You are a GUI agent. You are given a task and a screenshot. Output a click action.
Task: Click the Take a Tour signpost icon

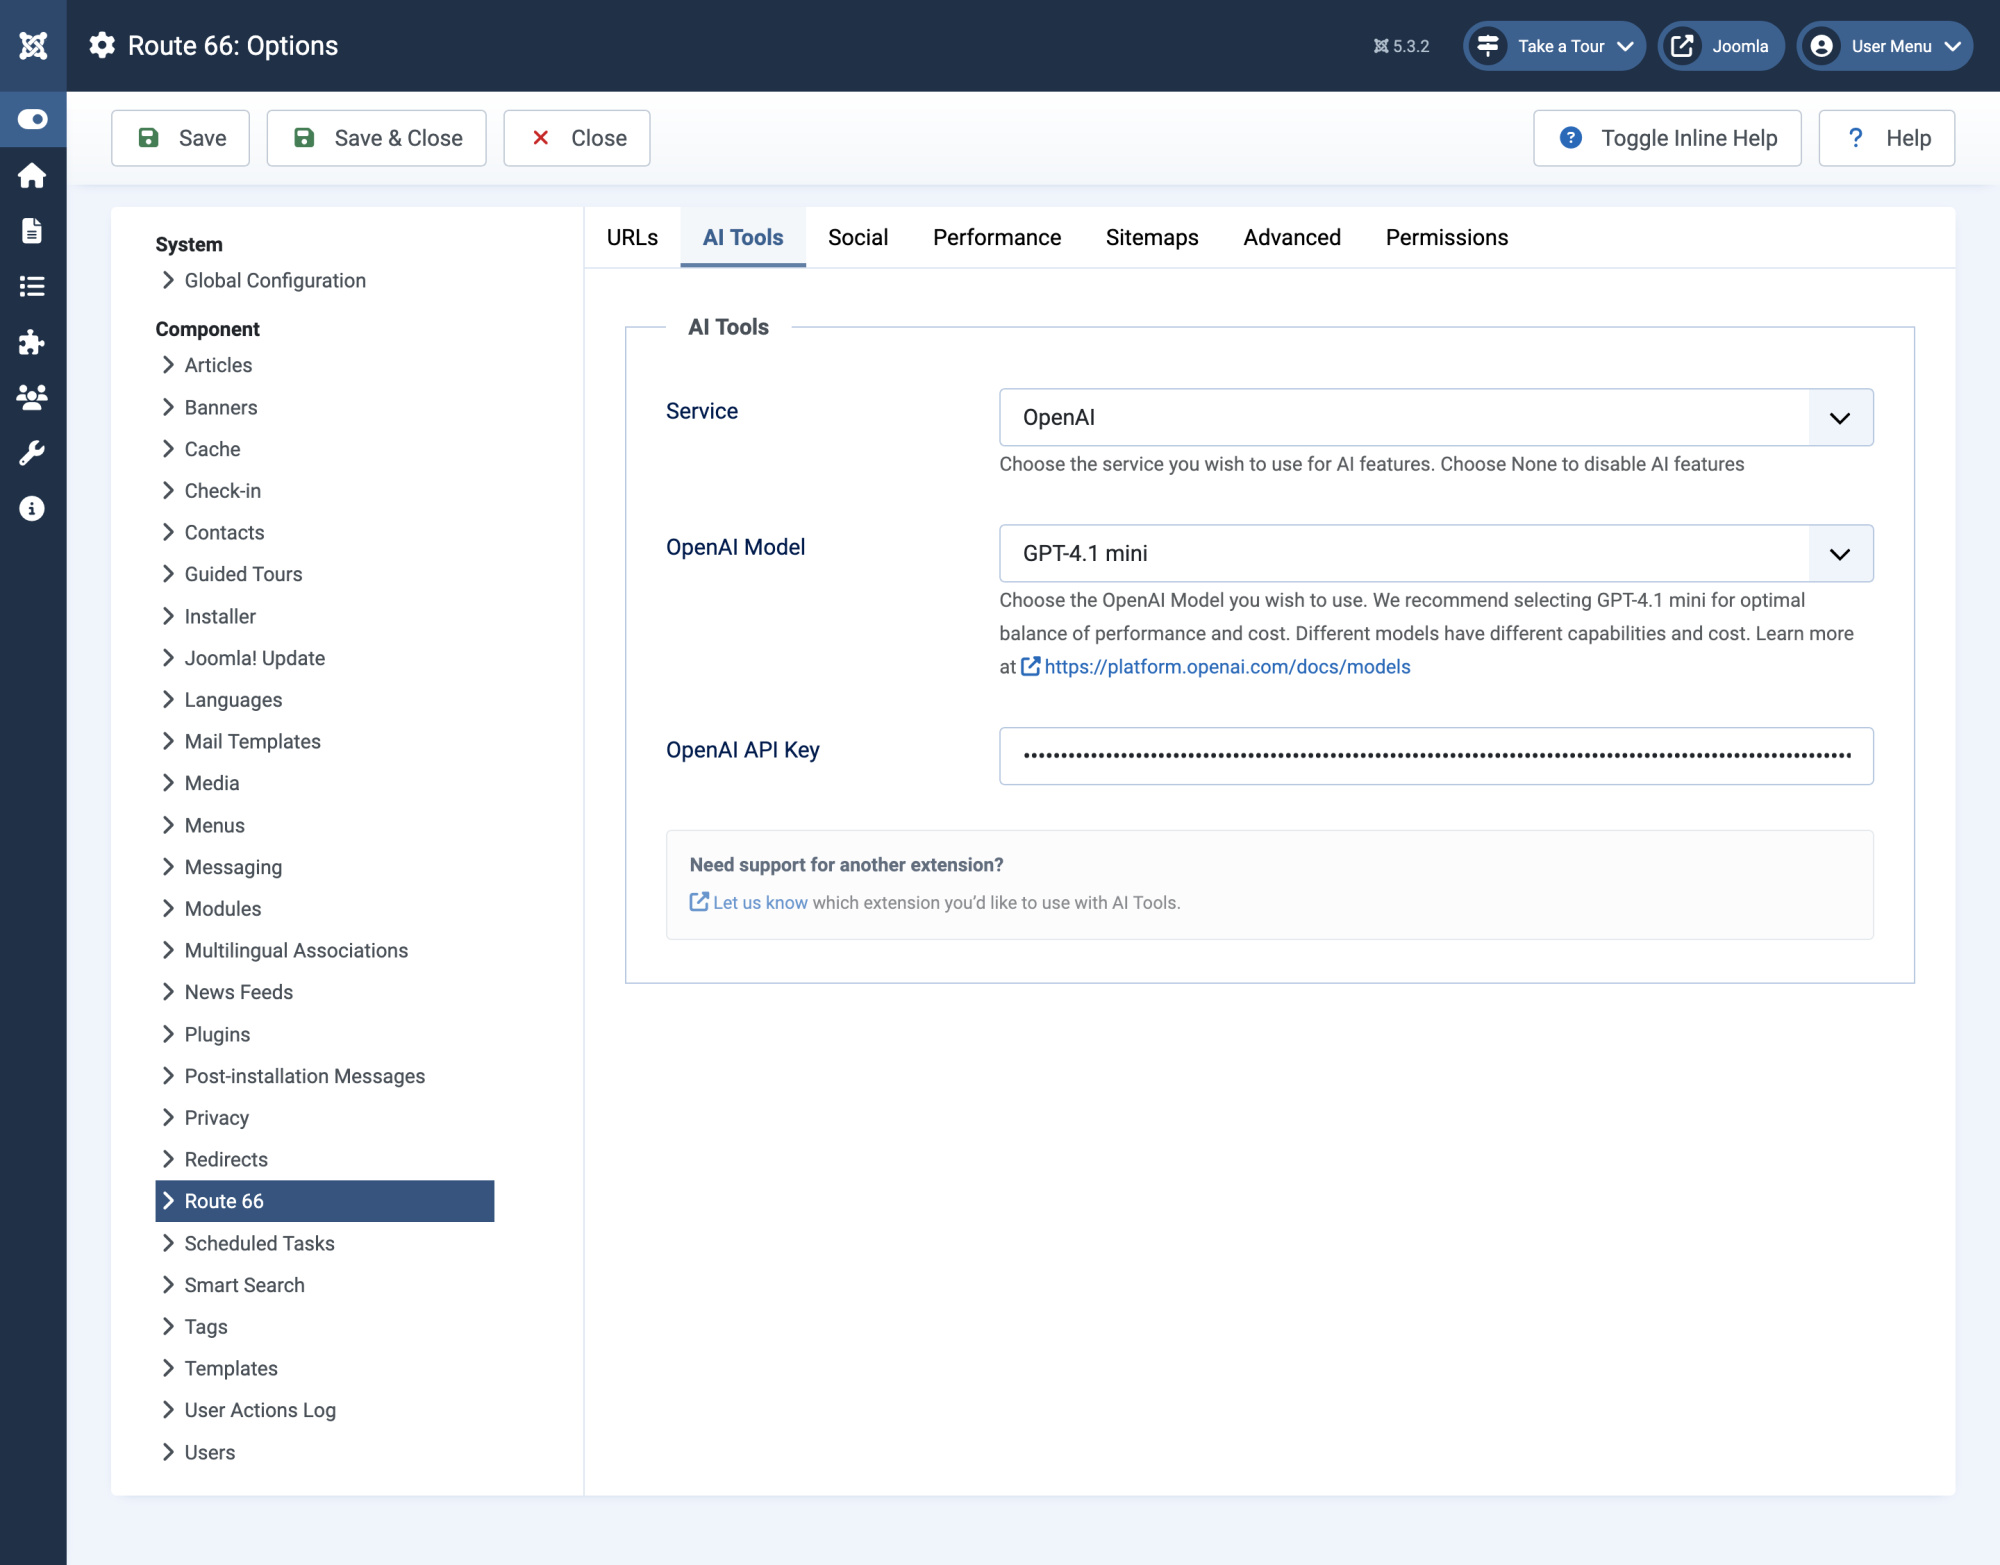pyautogui.click(x=1488, y=46)
